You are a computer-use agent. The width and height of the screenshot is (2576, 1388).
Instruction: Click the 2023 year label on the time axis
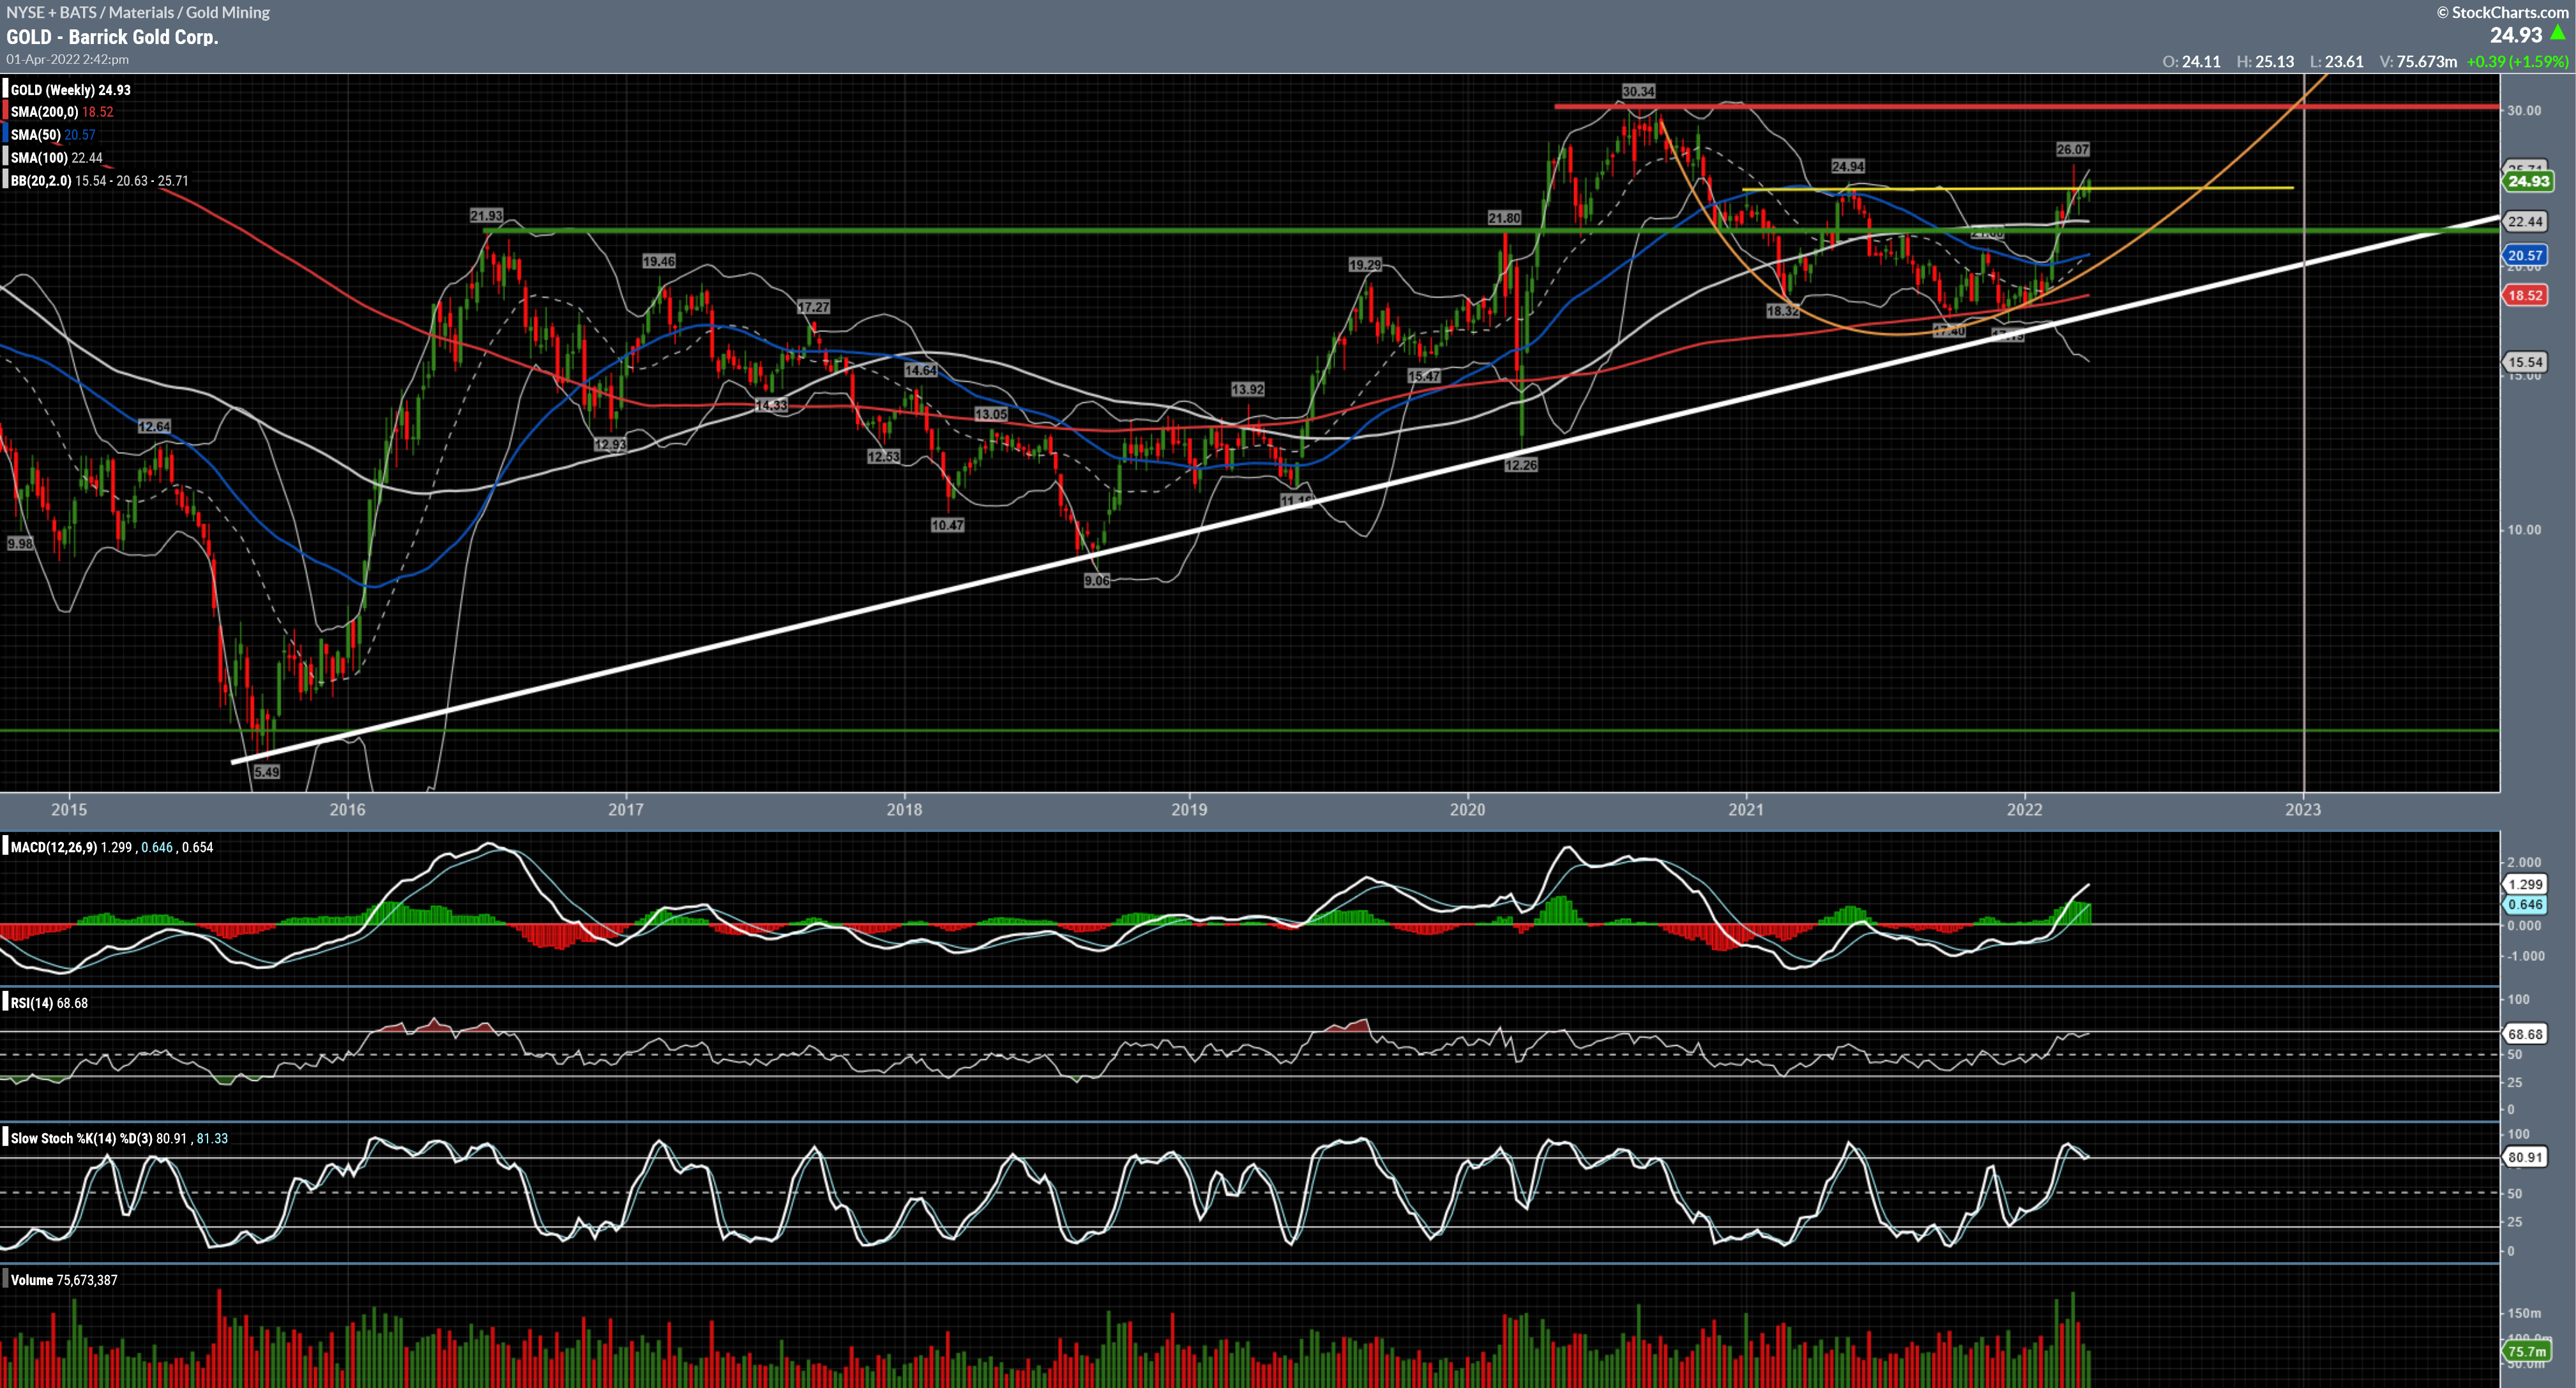pos(2303,810)
